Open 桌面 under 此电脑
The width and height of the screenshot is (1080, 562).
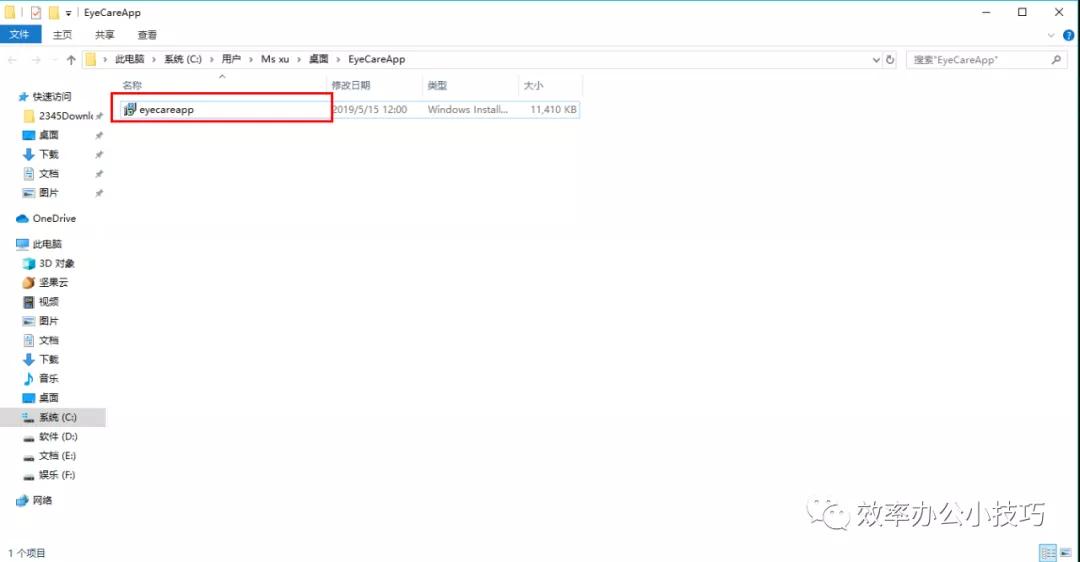[x=48, y=397]
